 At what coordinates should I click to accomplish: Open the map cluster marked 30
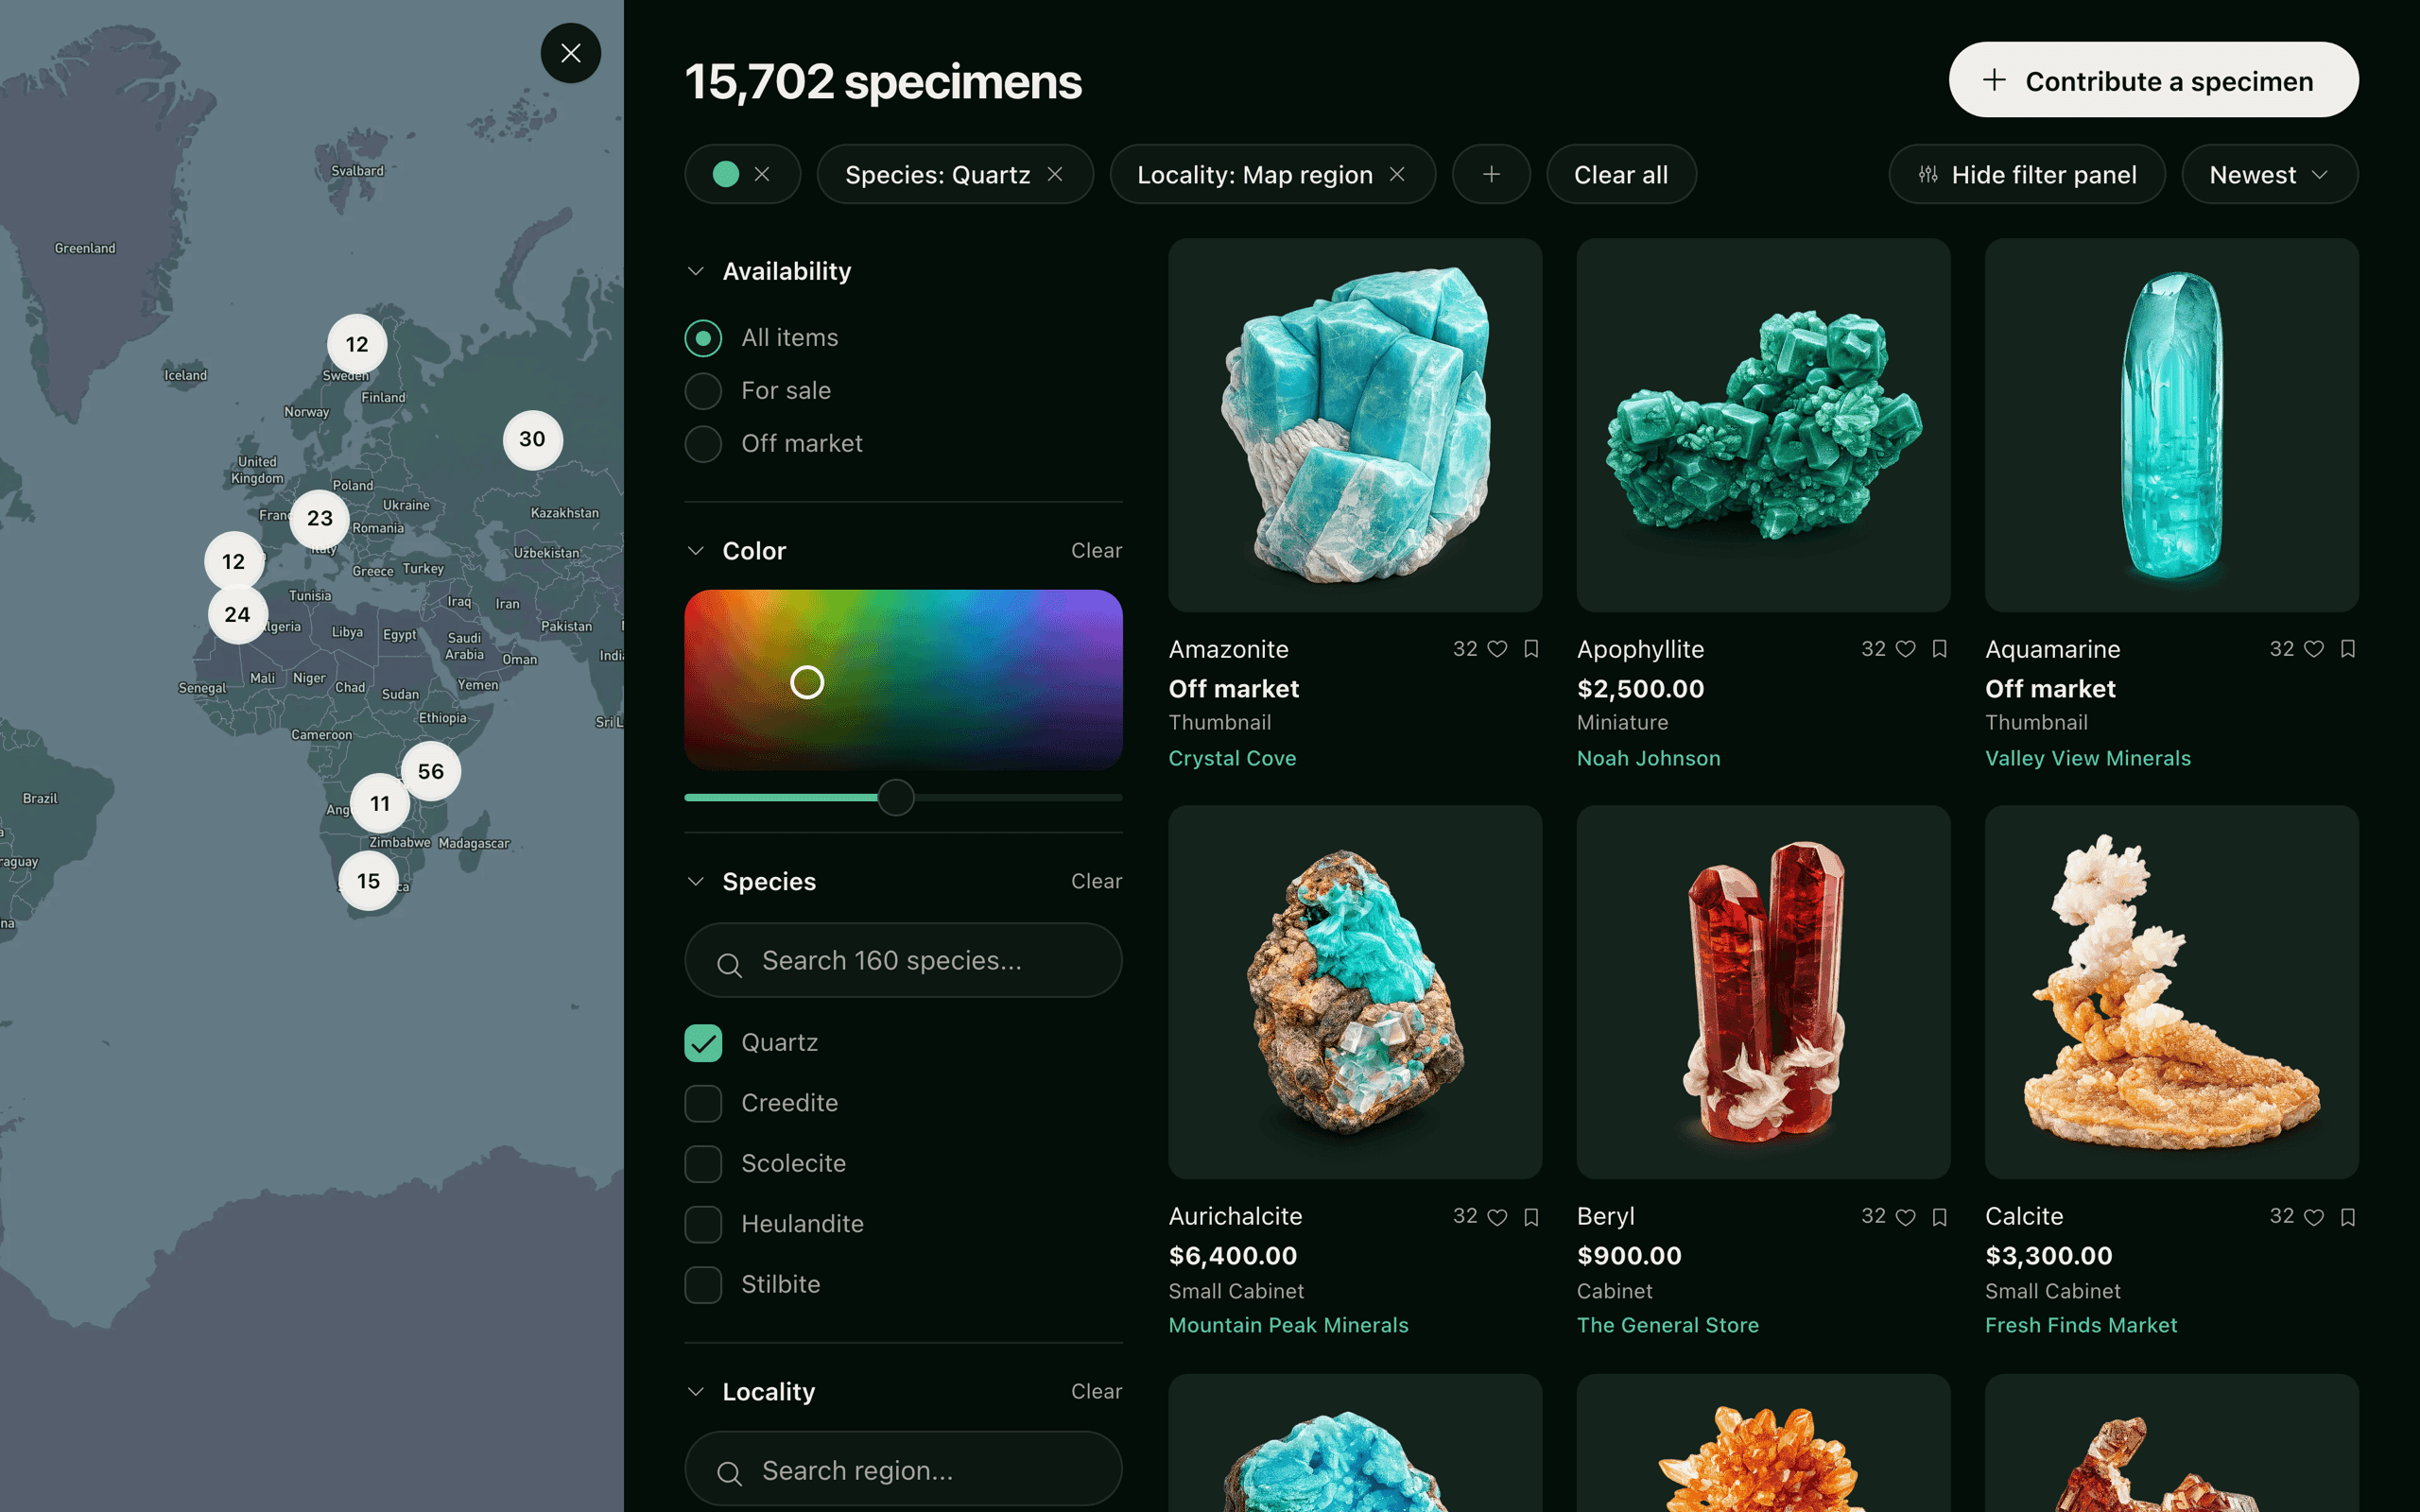(x=532, y=439)
